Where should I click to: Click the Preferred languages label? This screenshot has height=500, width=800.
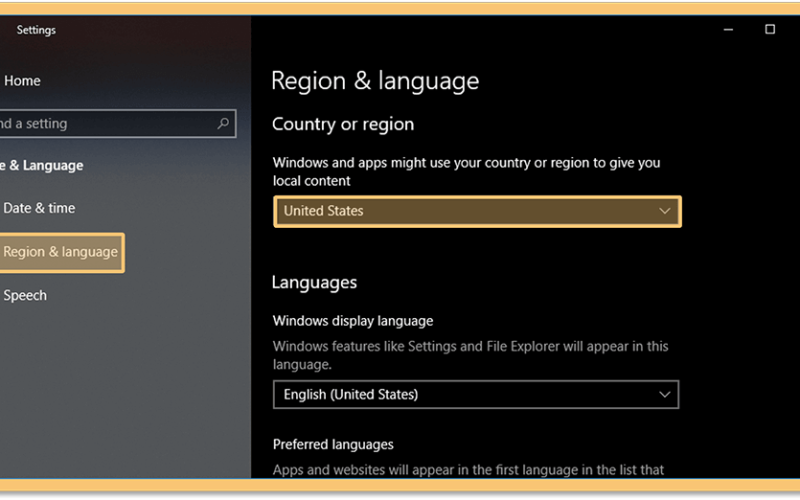[333, 444]
